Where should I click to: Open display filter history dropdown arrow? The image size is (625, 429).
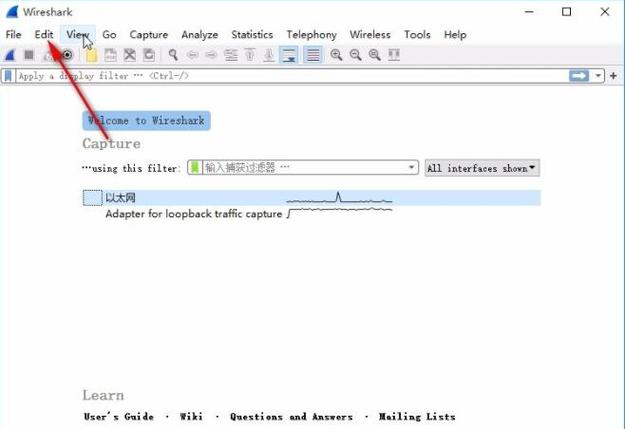pyautogui.click(x=599, y=76)
